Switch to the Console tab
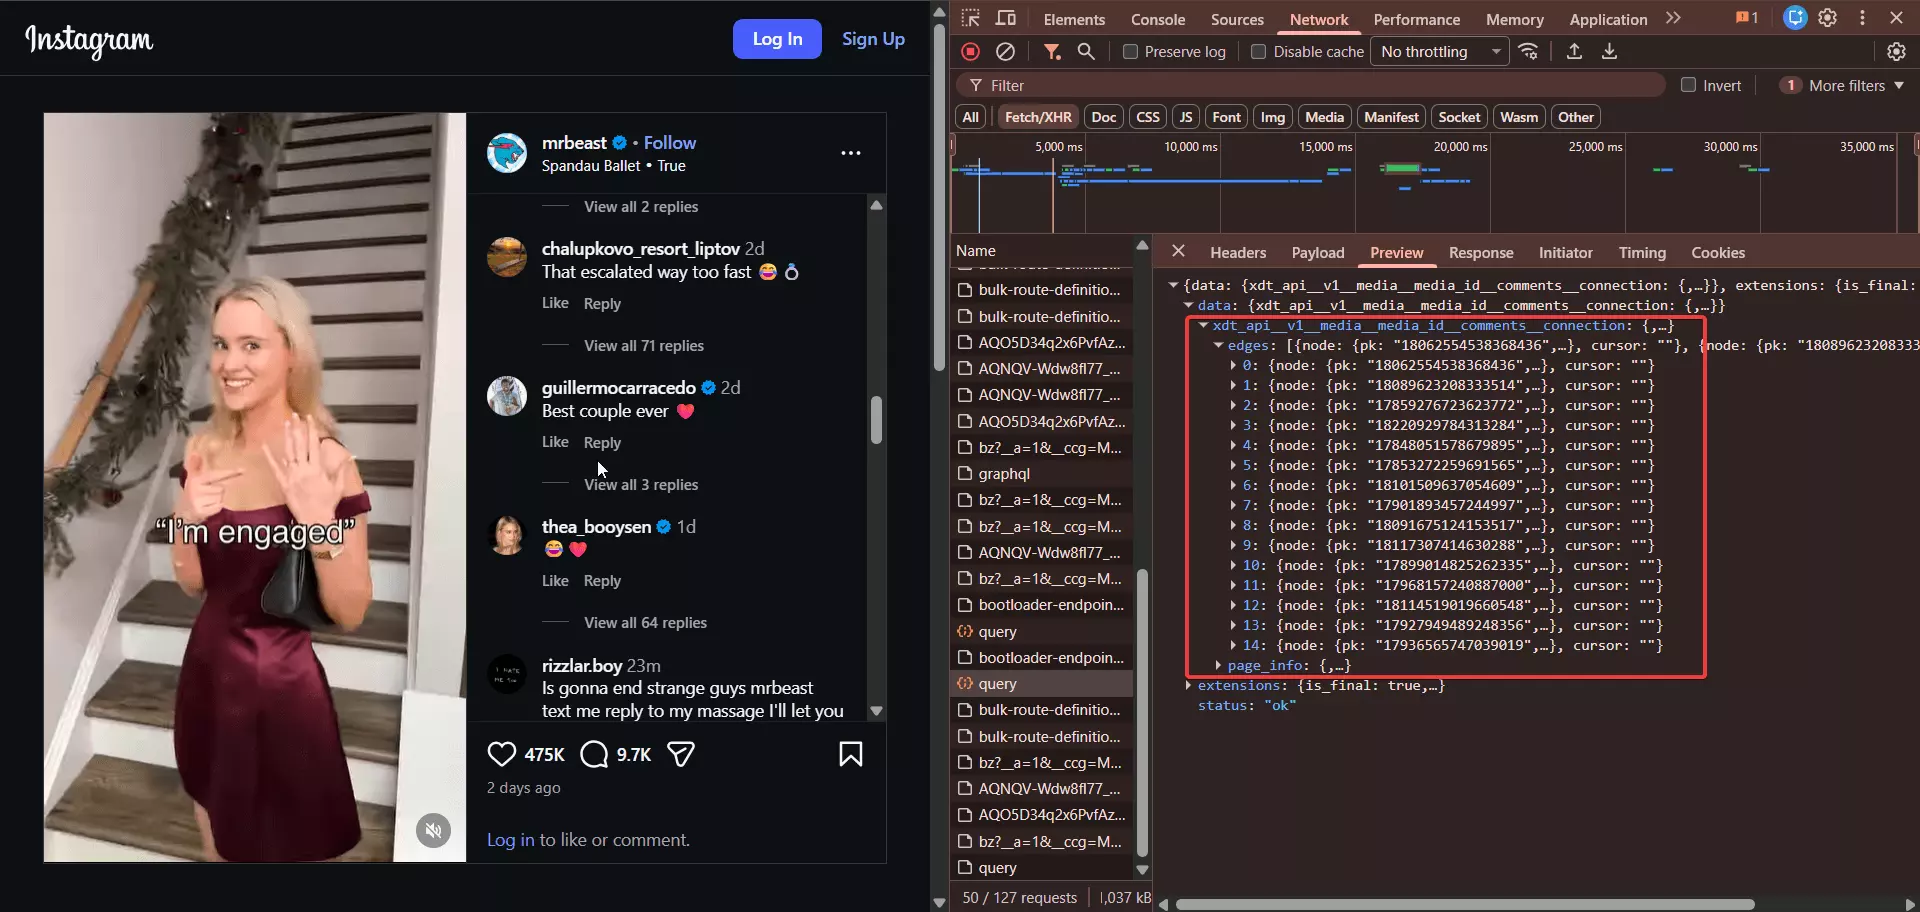1920x912 pixels. (1157, 19)
